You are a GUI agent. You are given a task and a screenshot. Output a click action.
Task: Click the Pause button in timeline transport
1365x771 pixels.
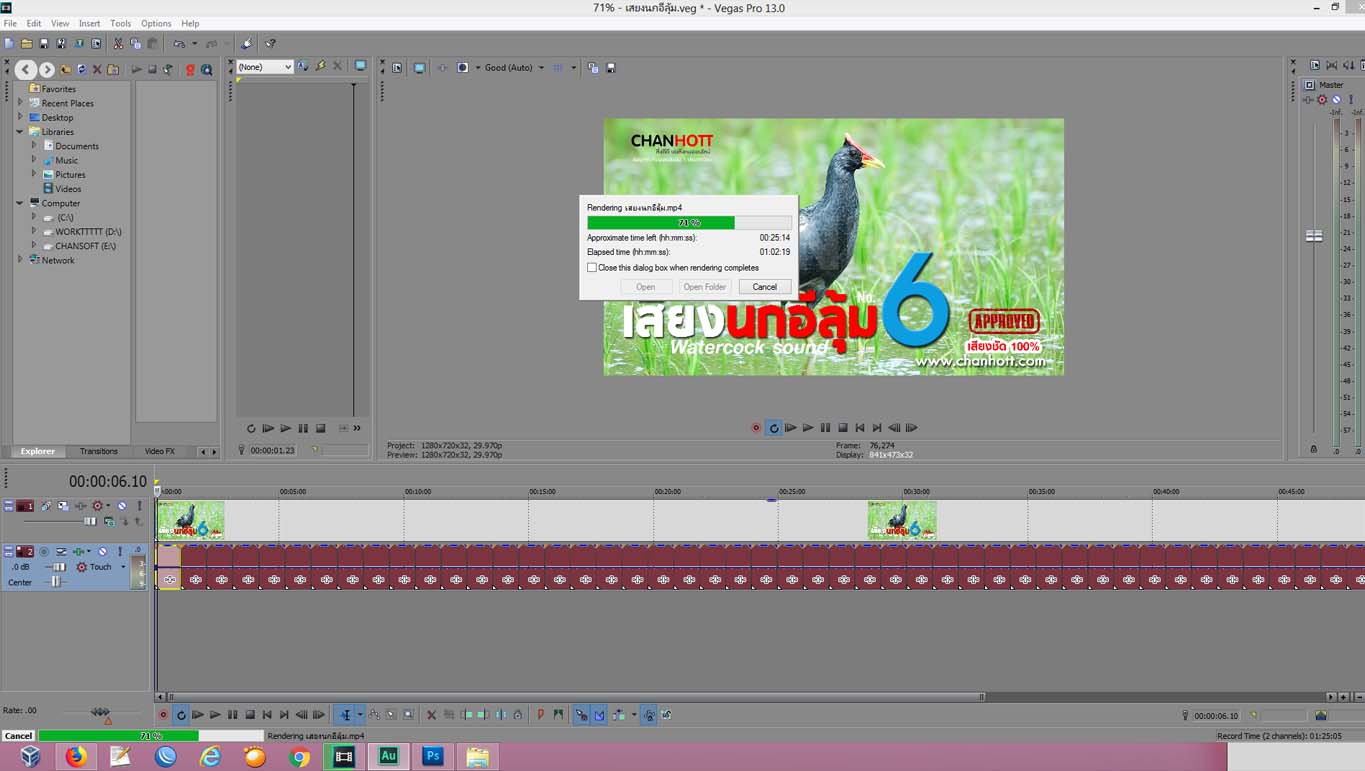click(232, 715)
